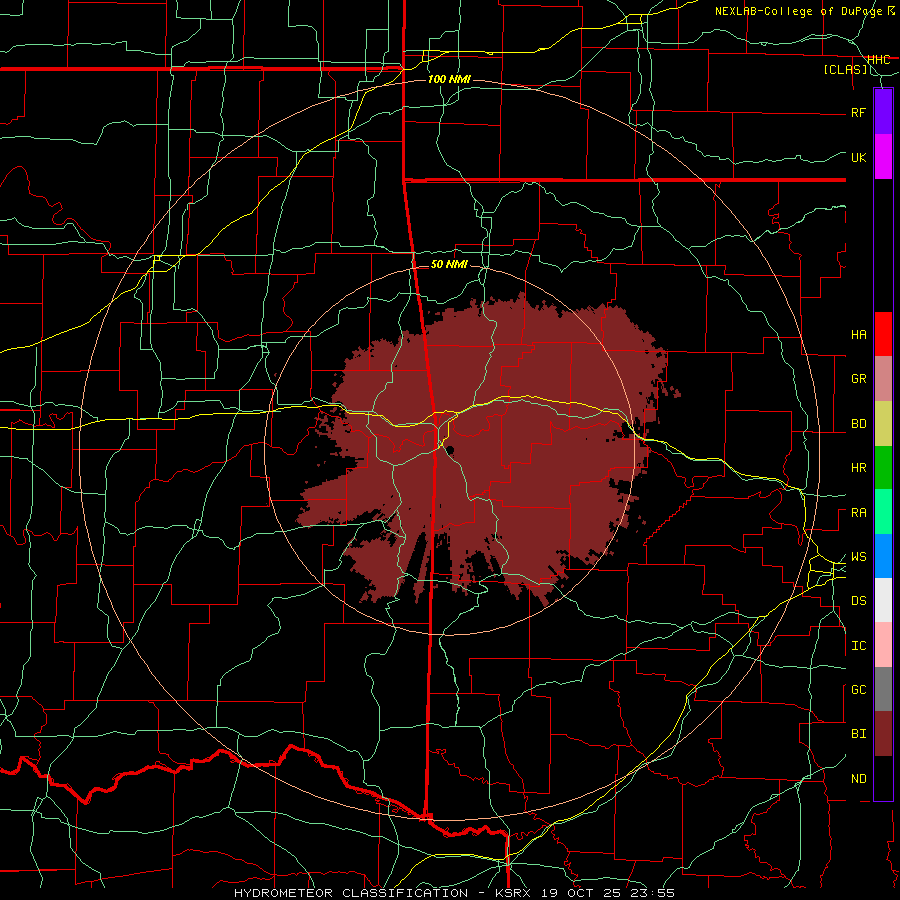Click the HR green legend swatch
900x900 pixels.
tap(883, 468)
